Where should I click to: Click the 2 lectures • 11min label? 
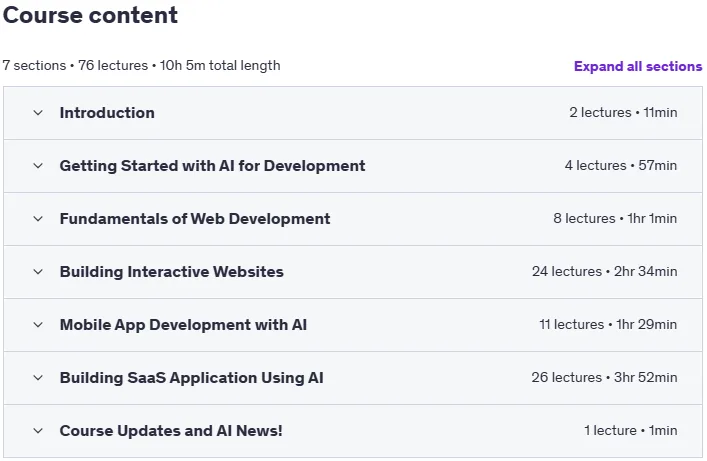(623, 112)
